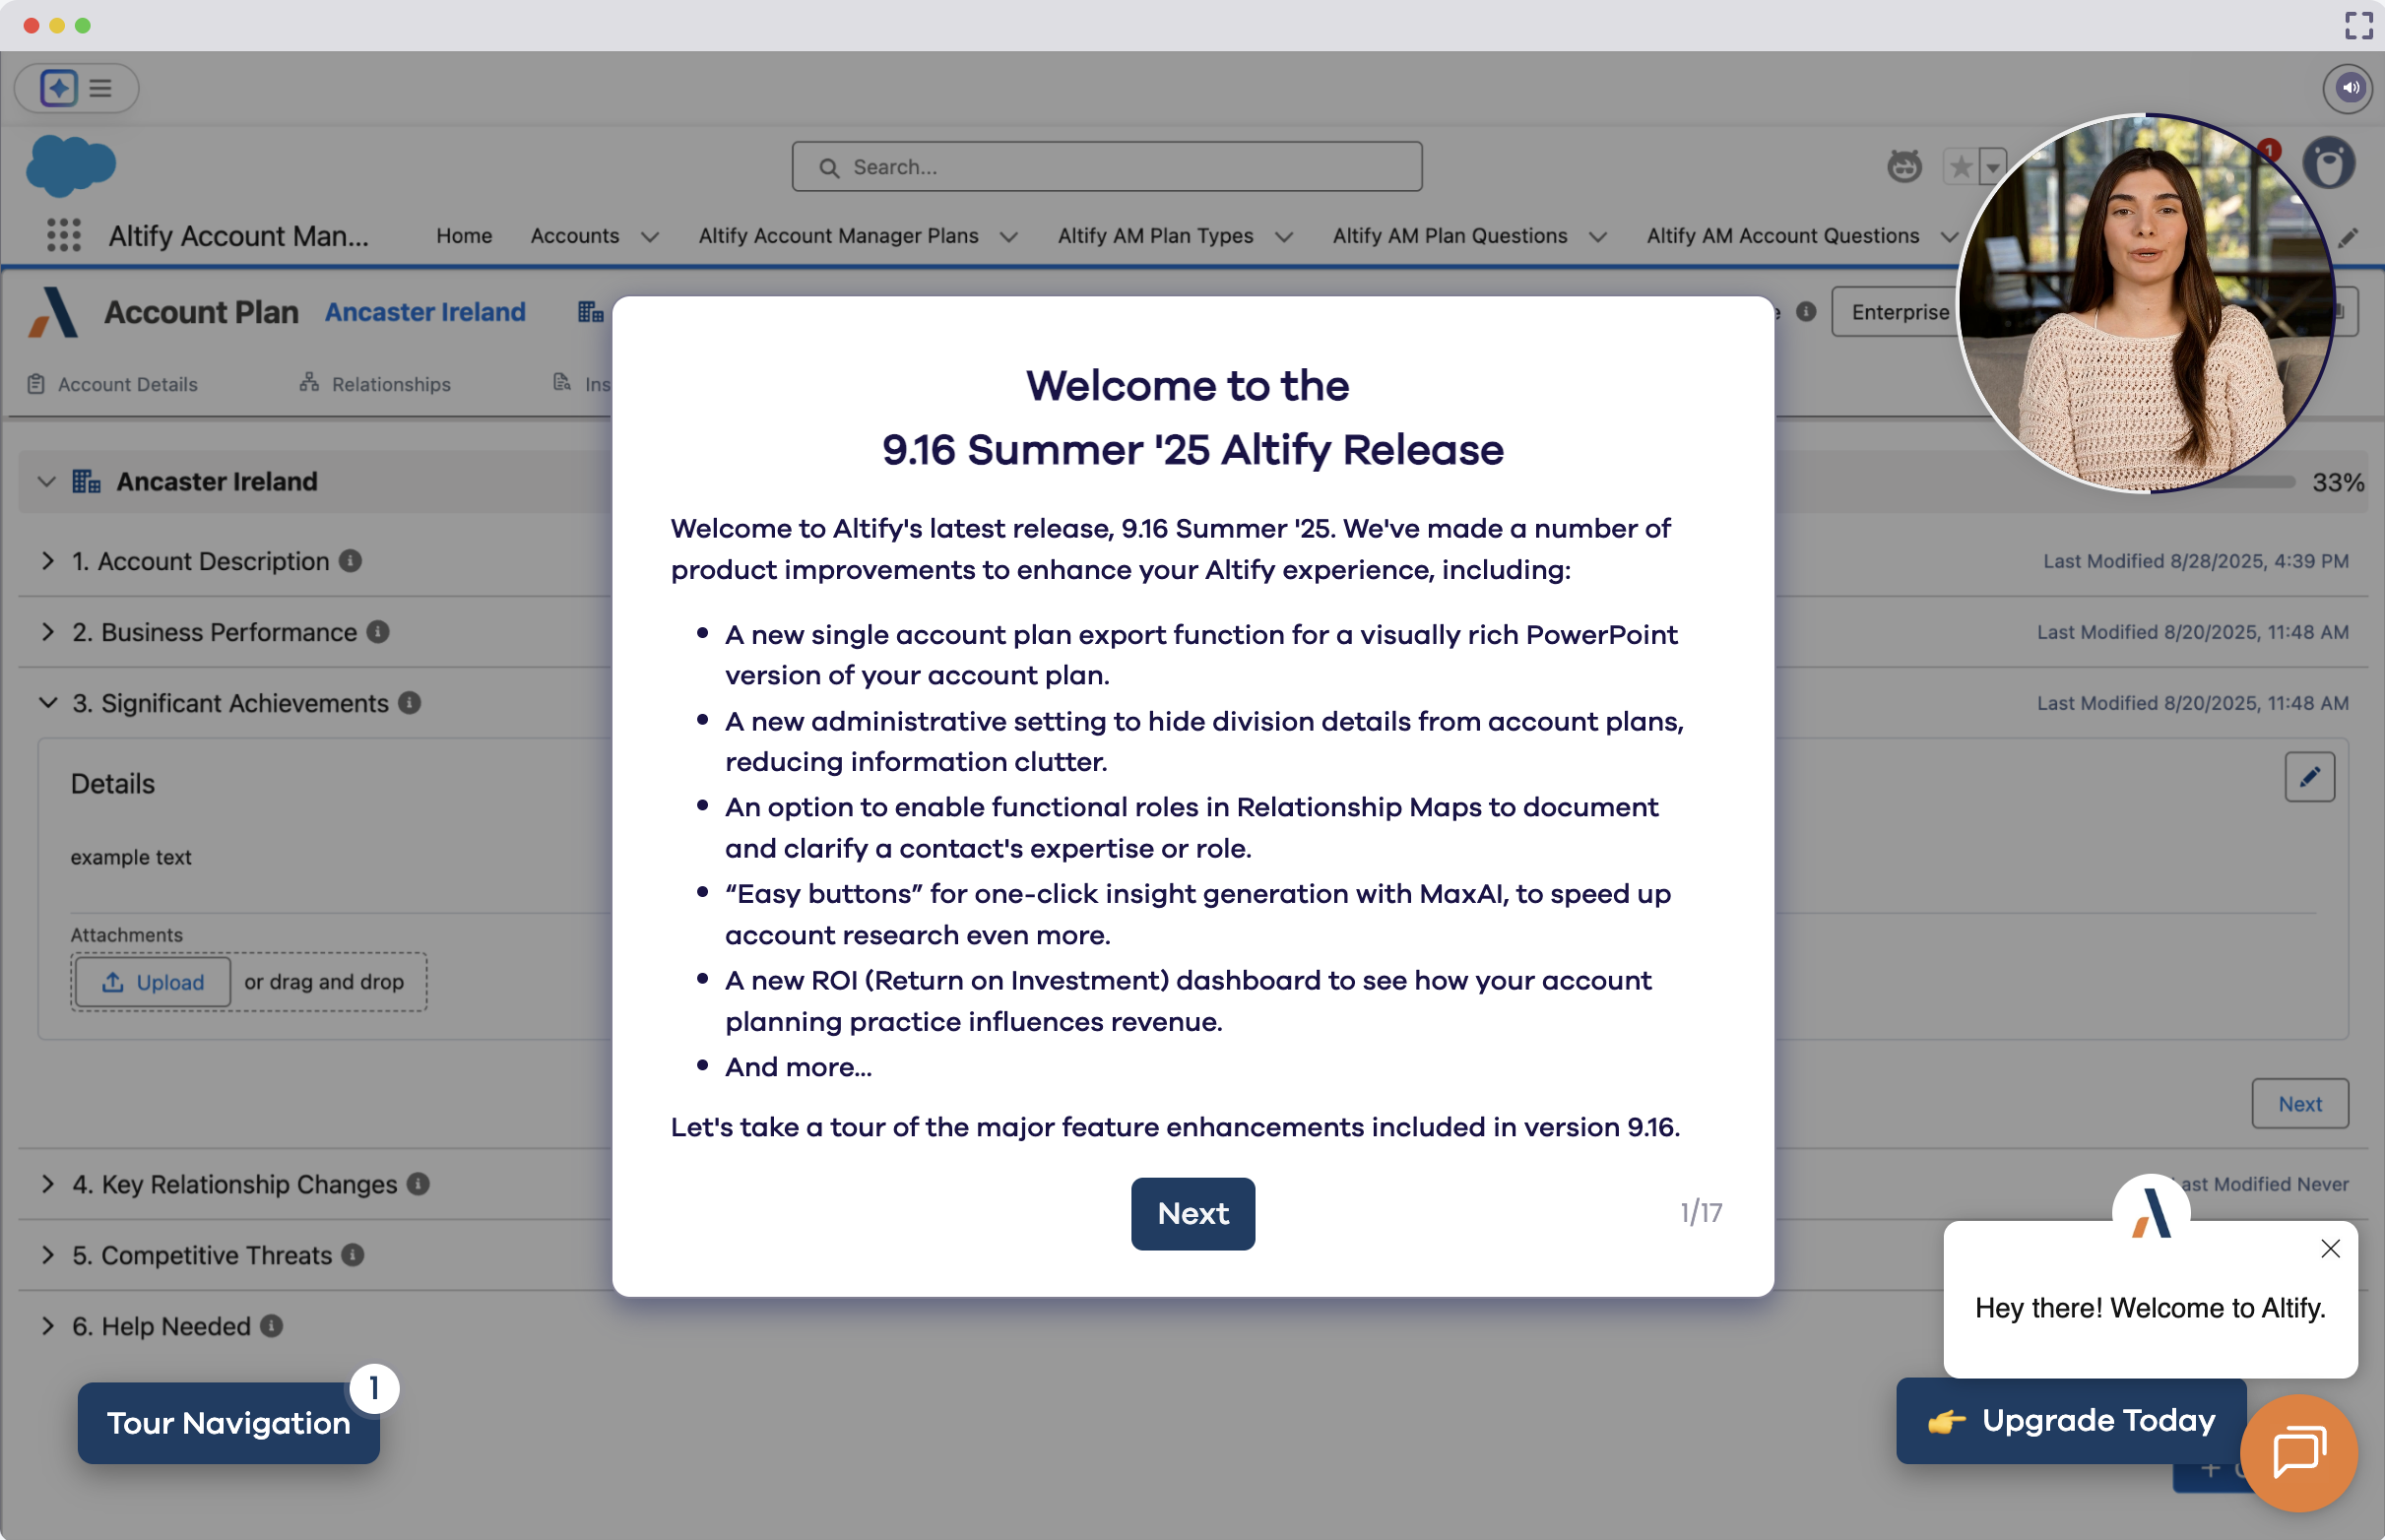Switch to the Account Details tab

coord(112,384)
